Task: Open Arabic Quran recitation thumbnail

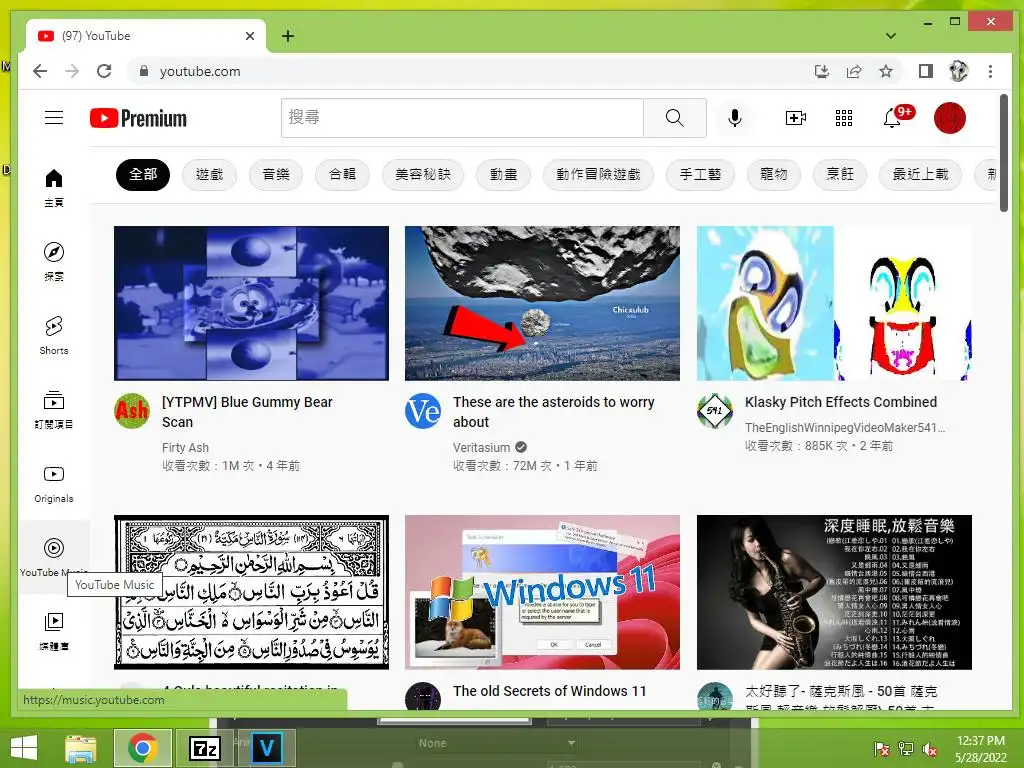Action: point(251,592)
